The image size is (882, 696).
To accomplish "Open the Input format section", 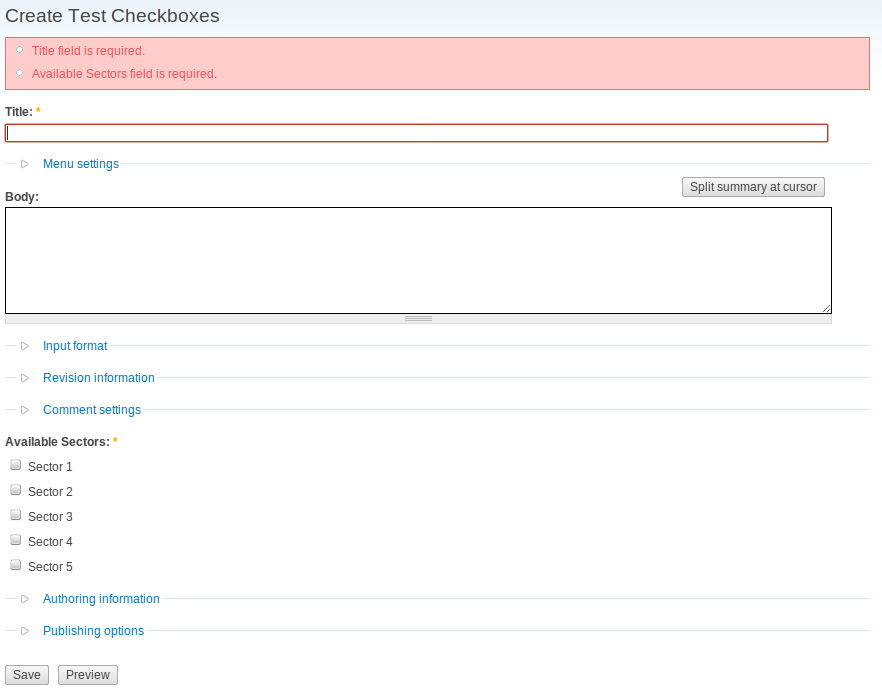I will [x=75, y=345].
